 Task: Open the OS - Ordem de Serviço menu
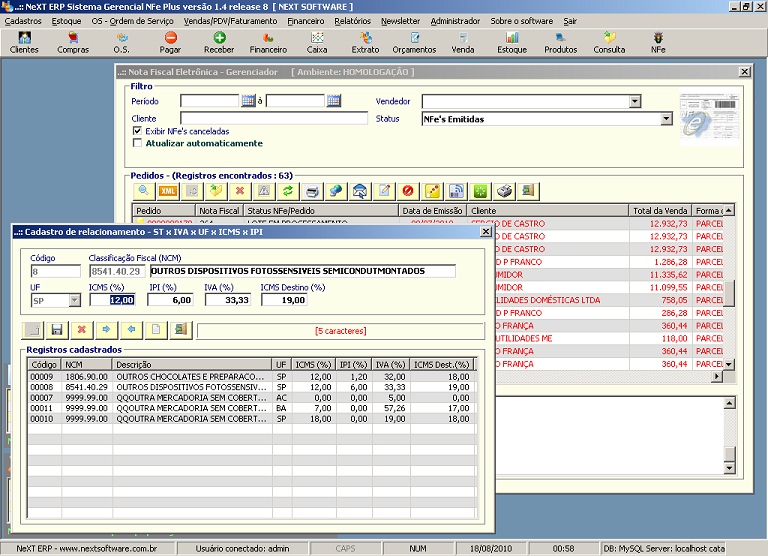(132, 21)
